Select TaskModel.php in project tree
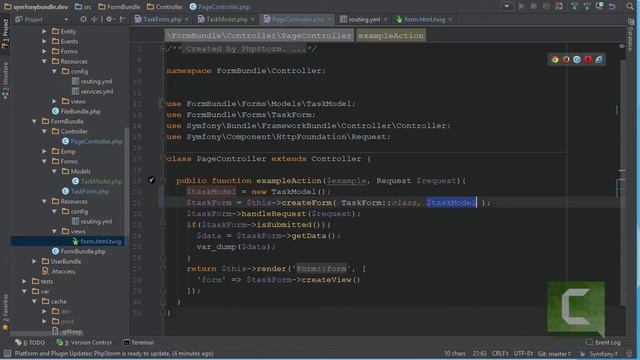 point(101,181)
